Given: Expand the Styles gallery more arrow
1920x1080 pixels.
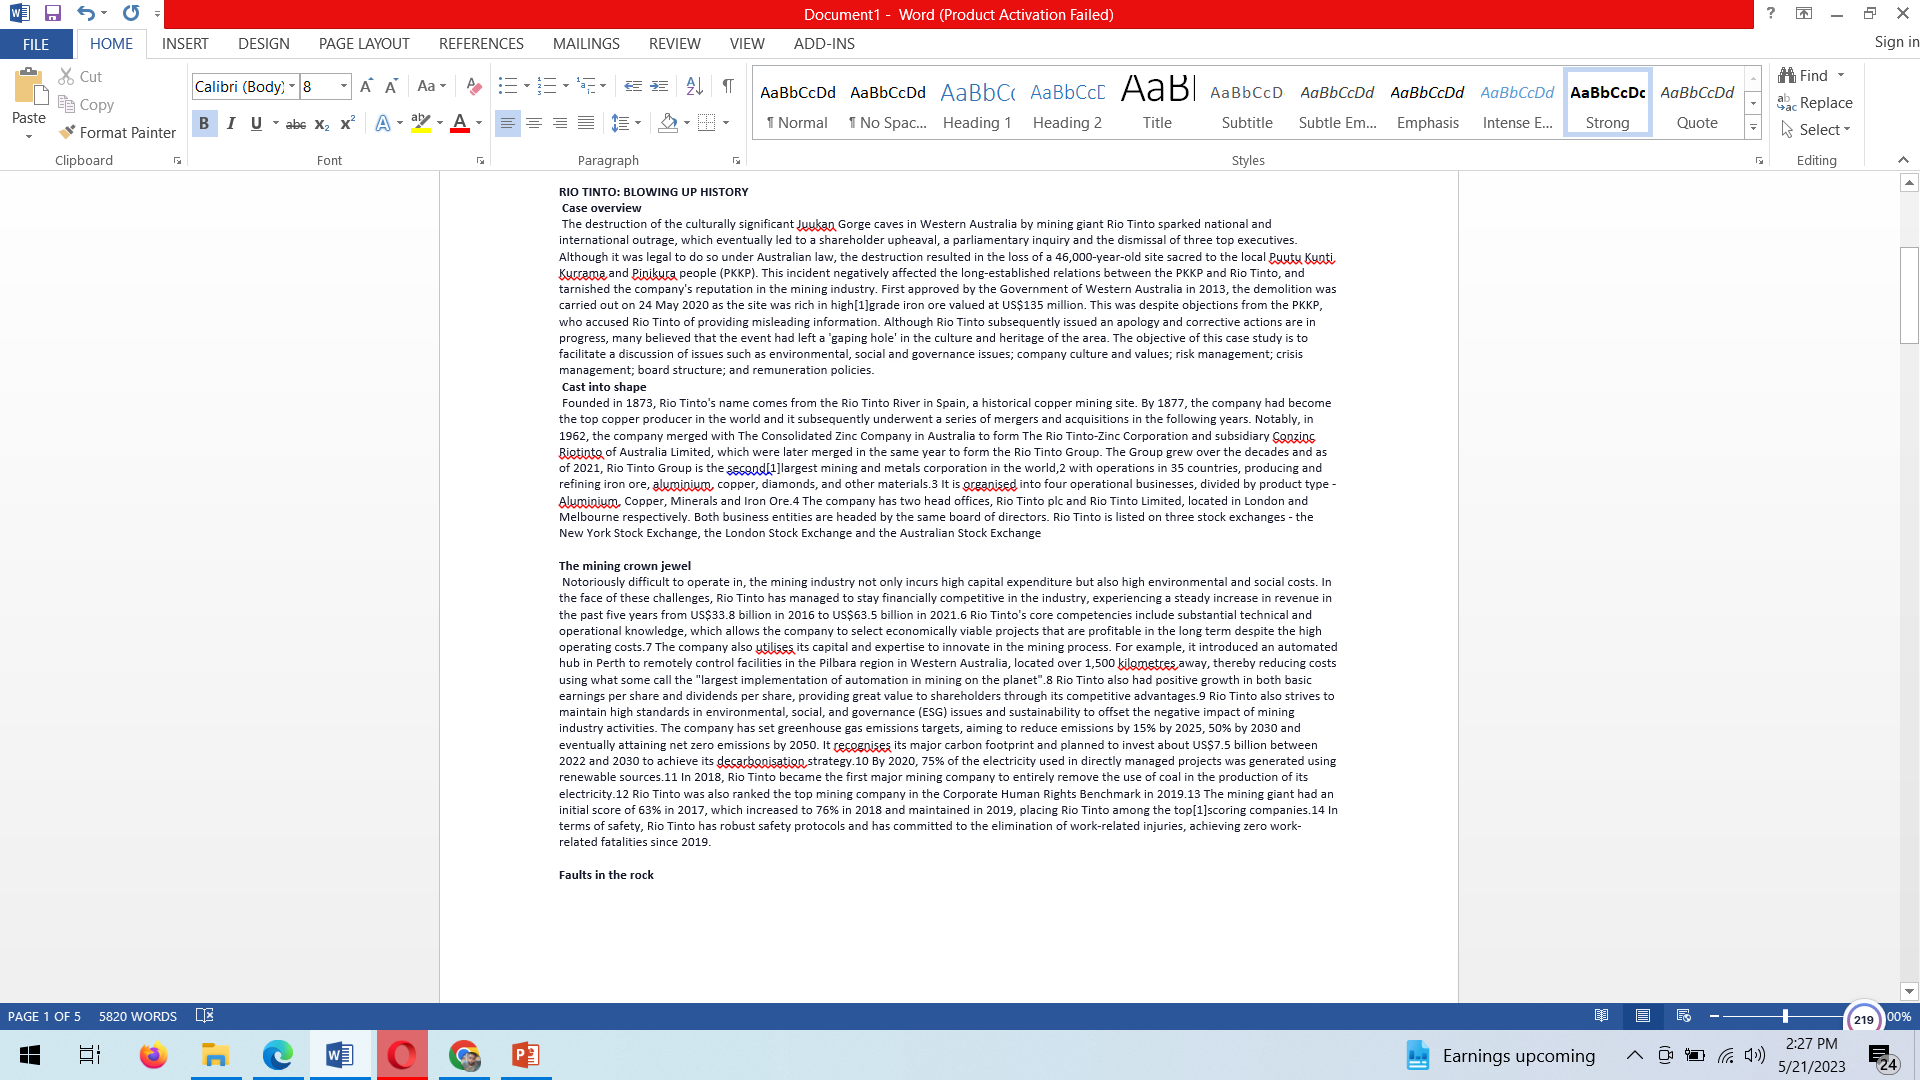Looking at the screenshot, I should 1753,128.
